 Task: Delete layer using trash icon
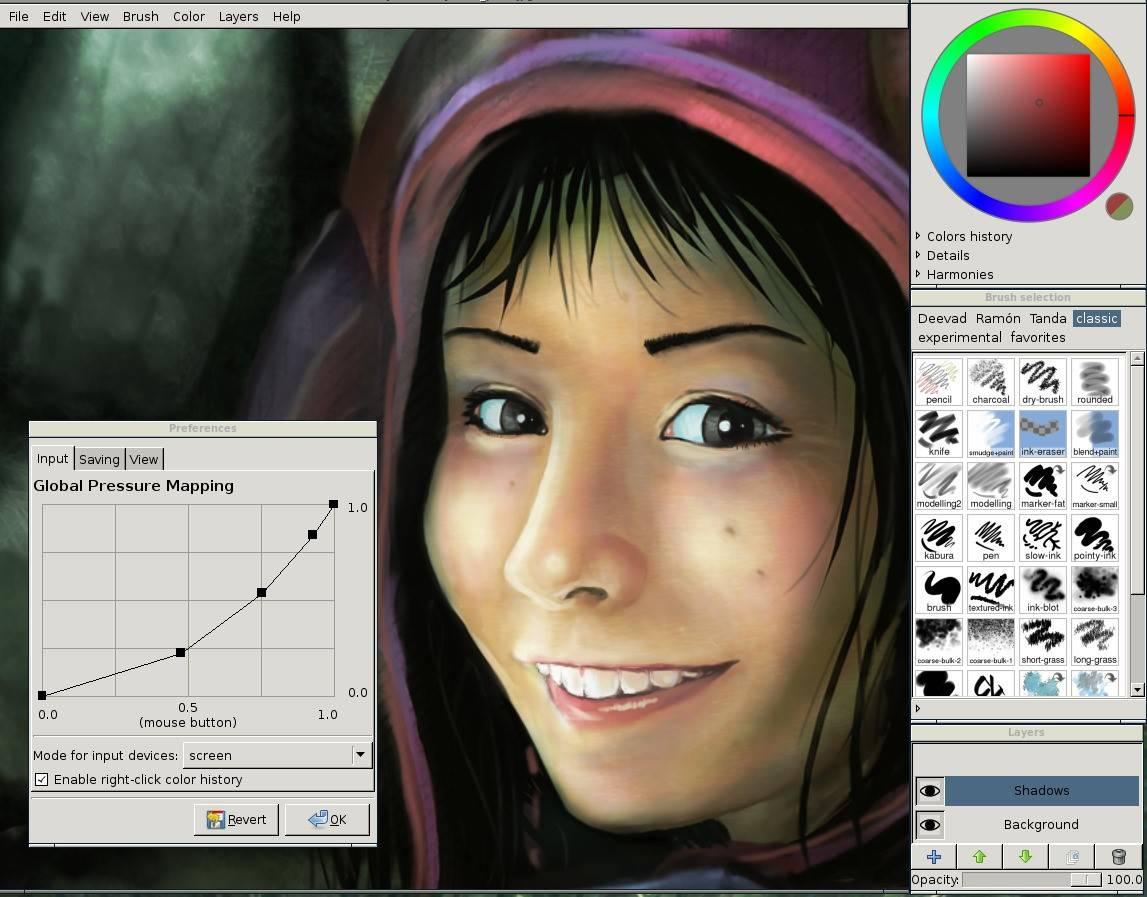pos(1118,856)
